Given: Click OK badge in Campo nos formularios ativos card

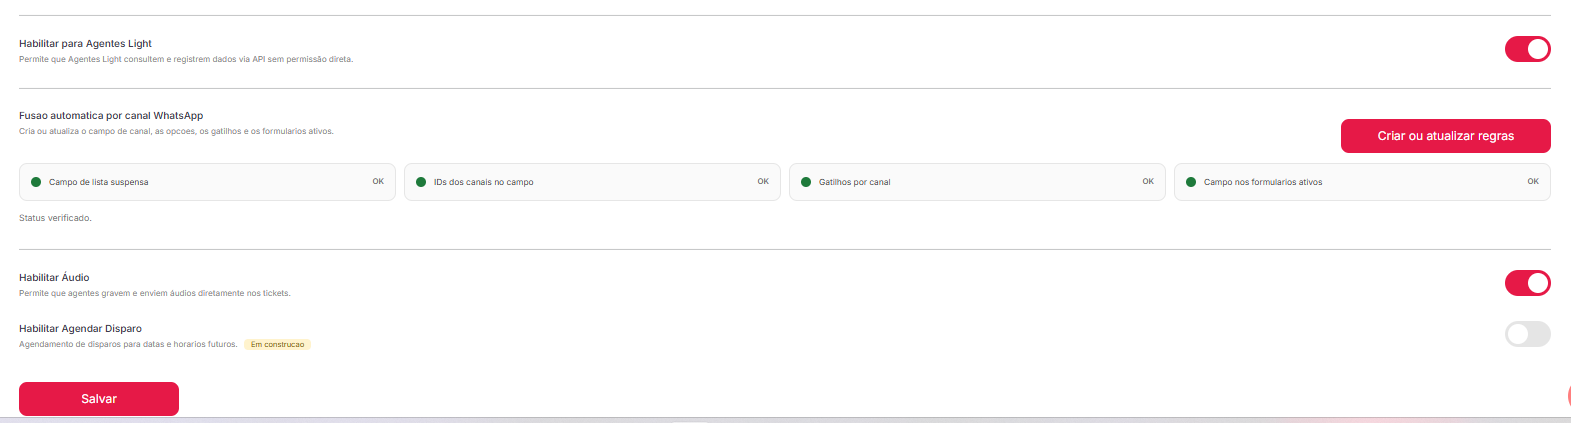Looking at the screenshot, I should pyautogui.click(x=1533, y=181).
